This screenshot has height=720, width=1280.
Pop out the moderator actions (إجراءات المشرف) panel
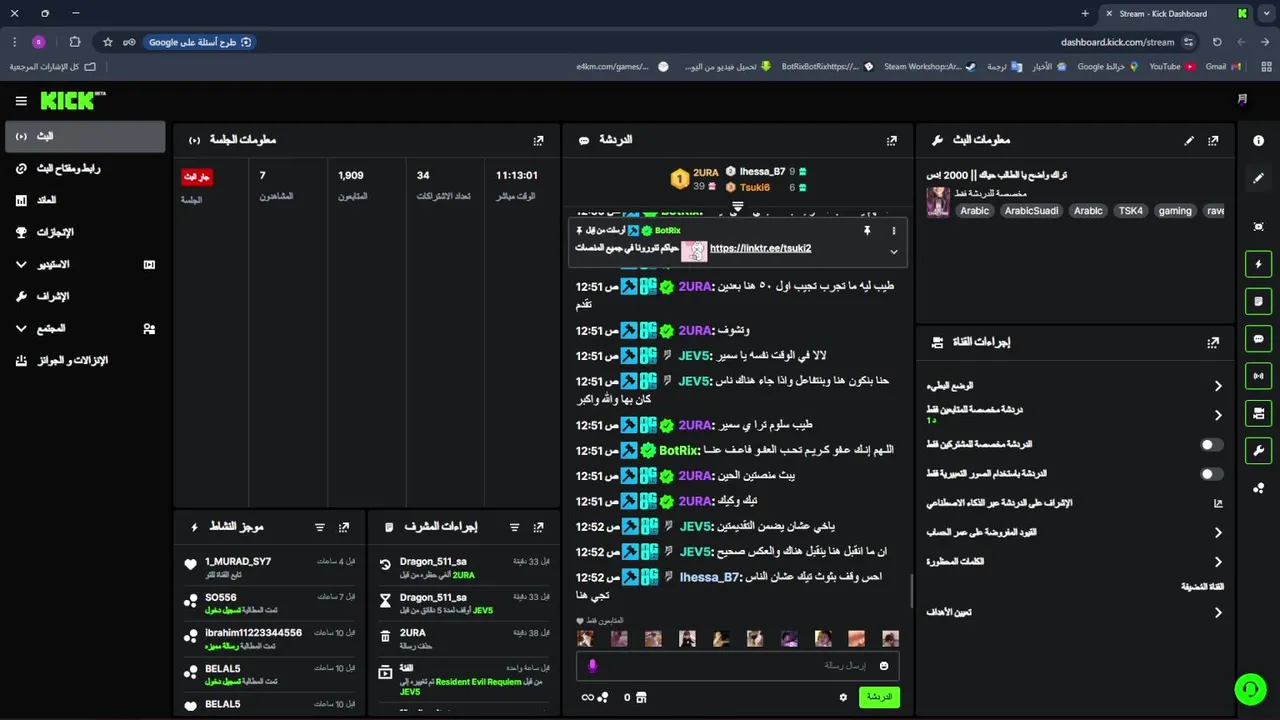pyautogui.click(x=539, y=527)
